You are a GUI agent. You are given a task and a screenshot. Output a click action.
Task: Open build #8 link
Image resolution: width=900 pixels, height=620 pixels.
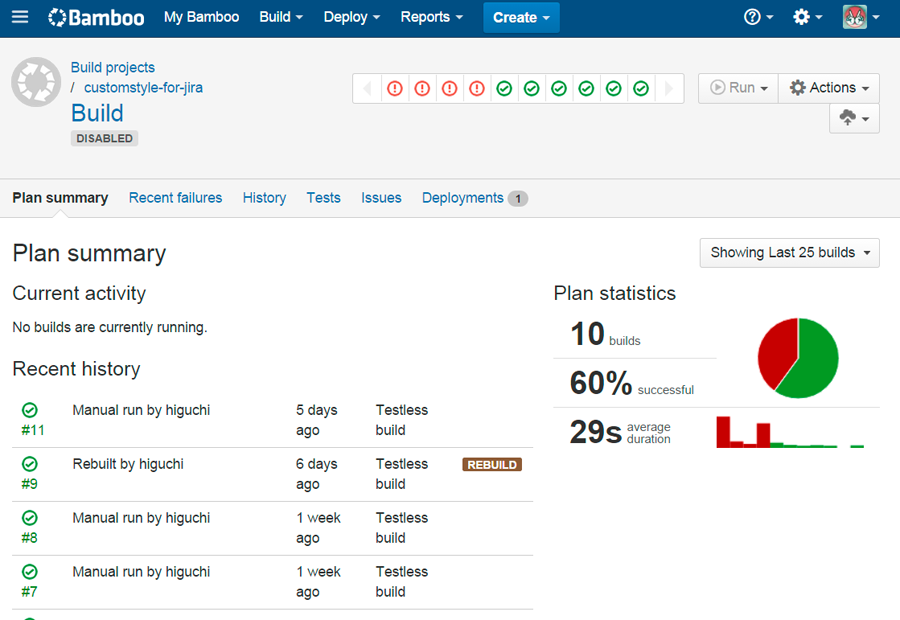pyautogui.click(x=29, y=538)
